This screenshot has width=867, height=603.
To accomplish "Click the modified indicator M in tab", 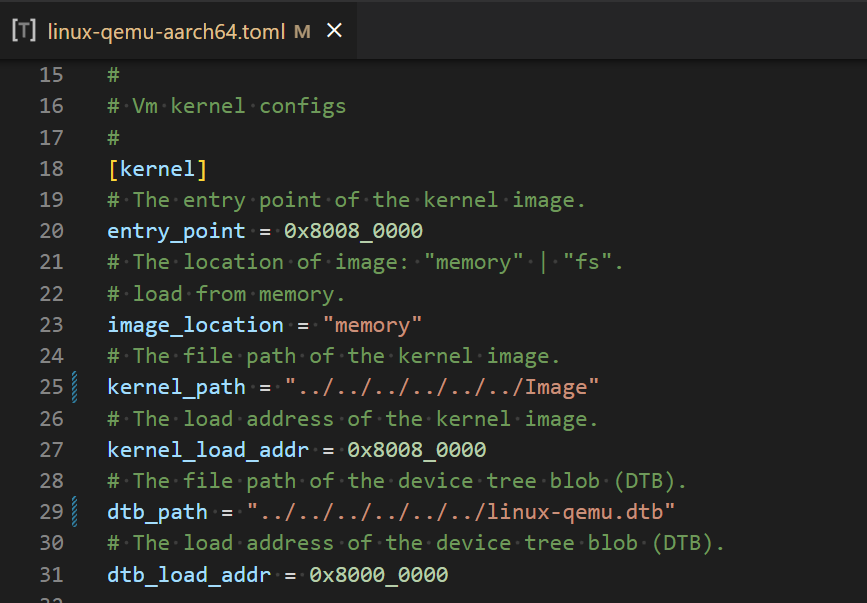I will (302, 32).
